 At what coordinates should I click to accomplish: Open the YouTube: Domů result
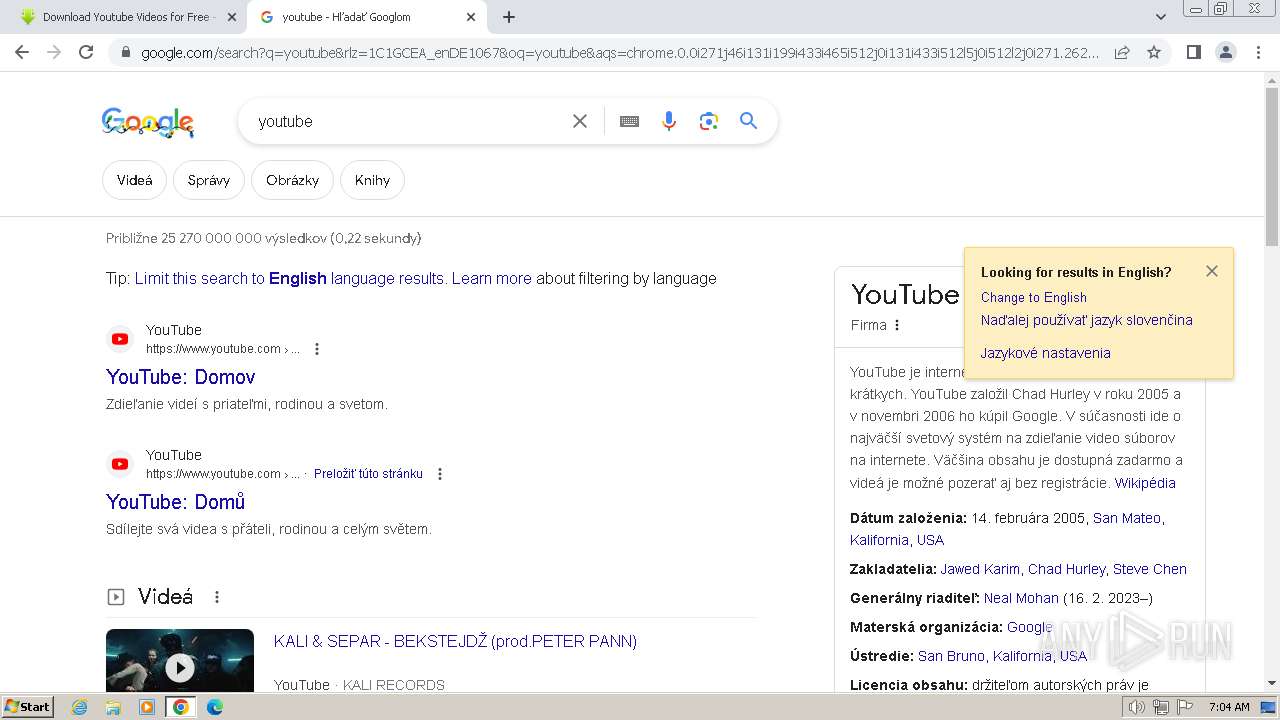tap(176, 502)
